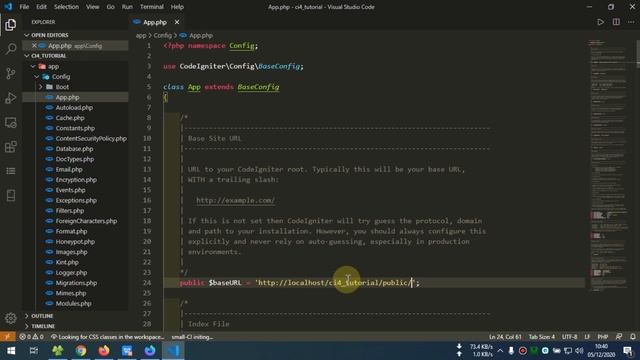Show errors and warnings count
This screenshot has height=360, width=640.
tap(31, 337)
